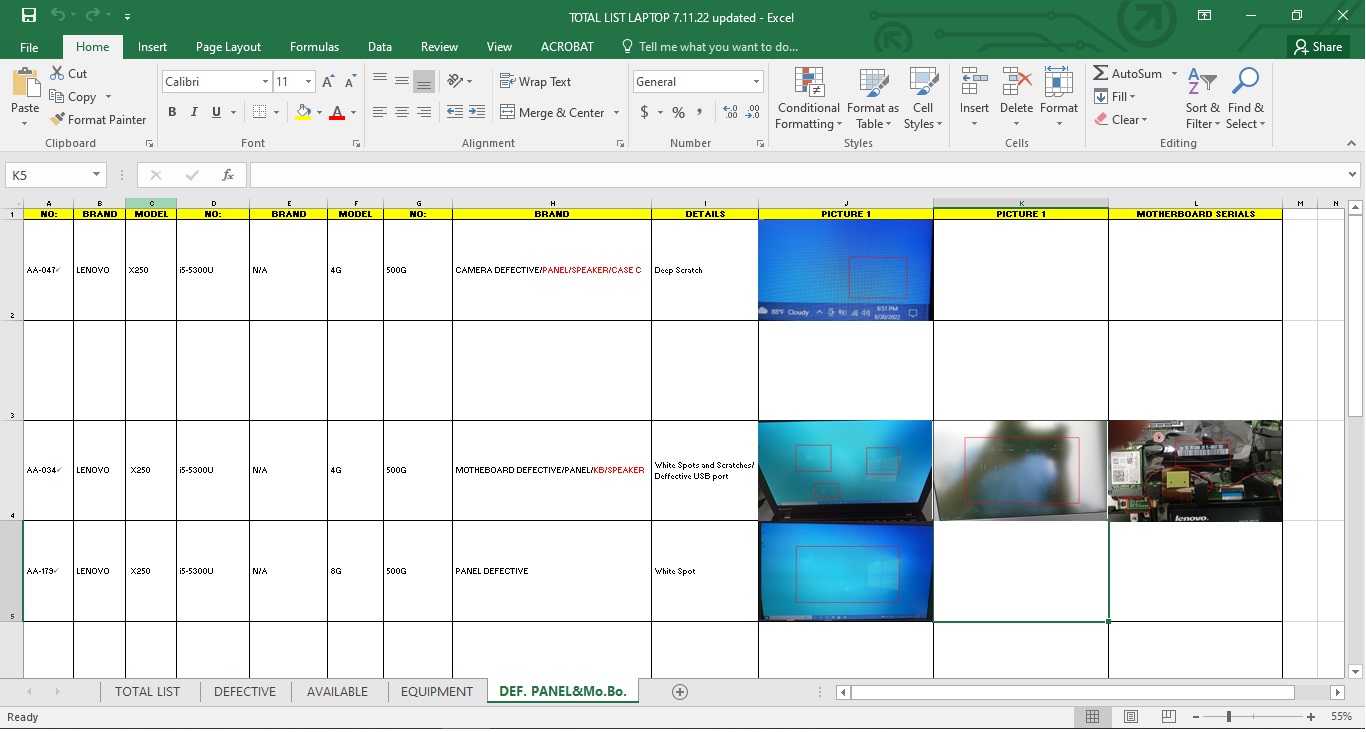The width and height of the screenshot is (1366, 732).
Task: Decrease decimal places
Action: [x=752, y=112]
